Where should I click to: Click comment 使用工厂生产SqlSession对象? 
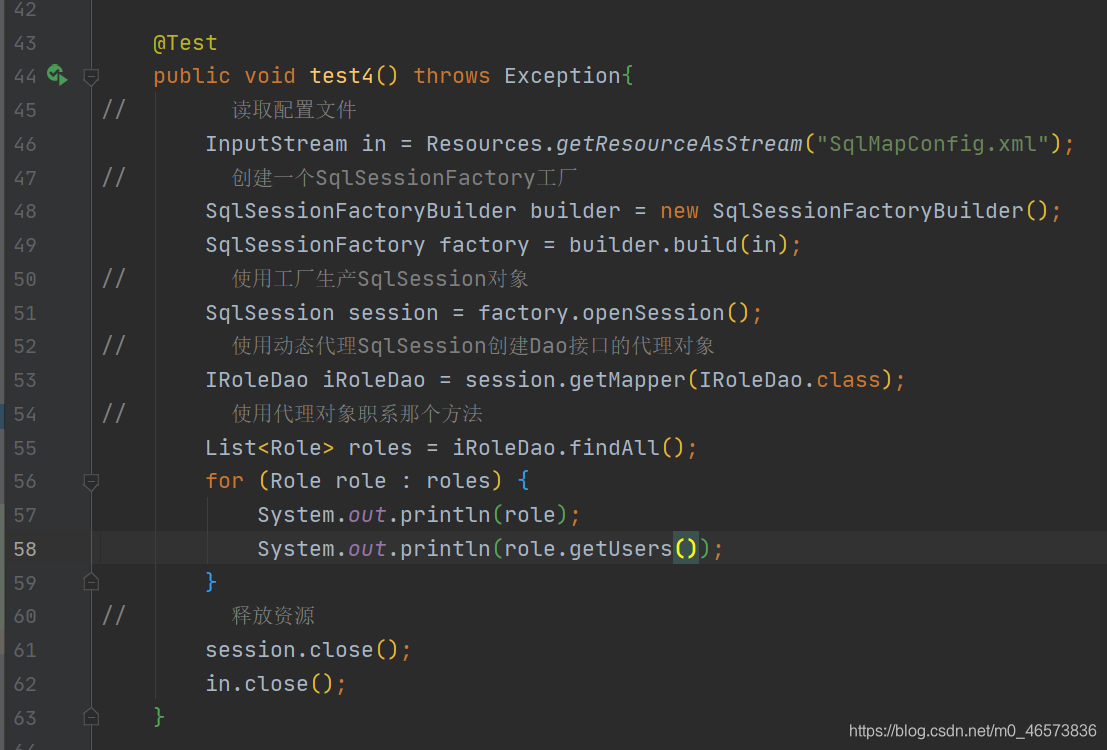tap(380, 279)
